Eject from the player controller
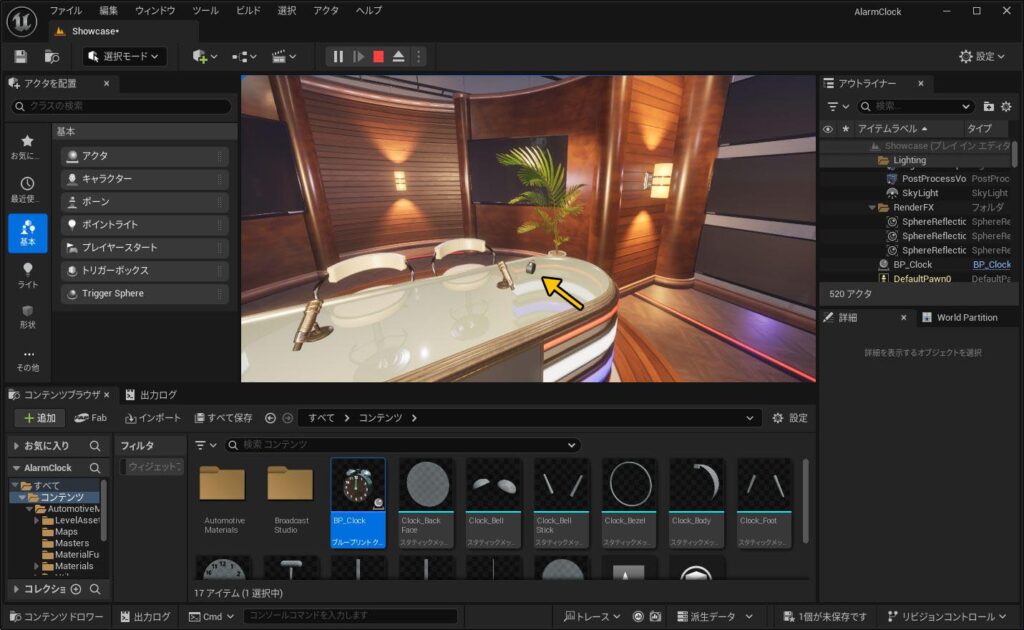The height and width of the screenshot is (630, 1024). tap(399, 57)
